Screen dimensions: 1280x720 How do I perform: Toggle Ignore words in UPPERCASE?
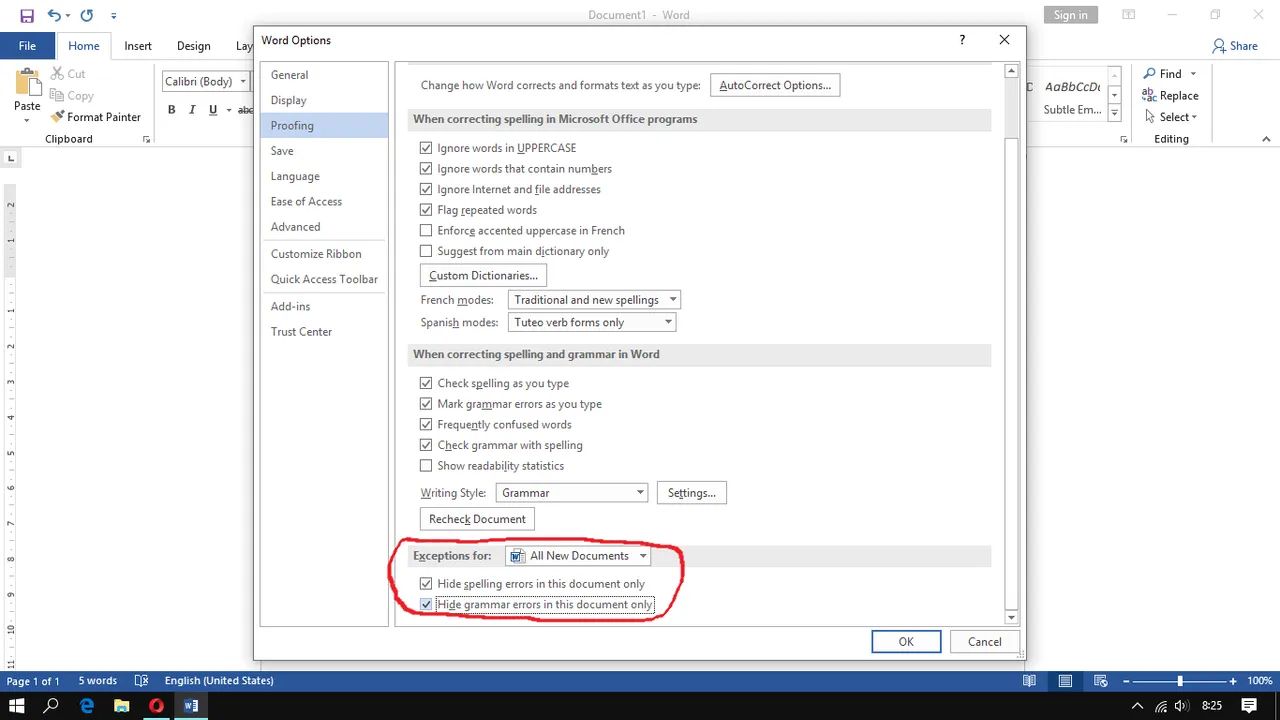(426, 148)
